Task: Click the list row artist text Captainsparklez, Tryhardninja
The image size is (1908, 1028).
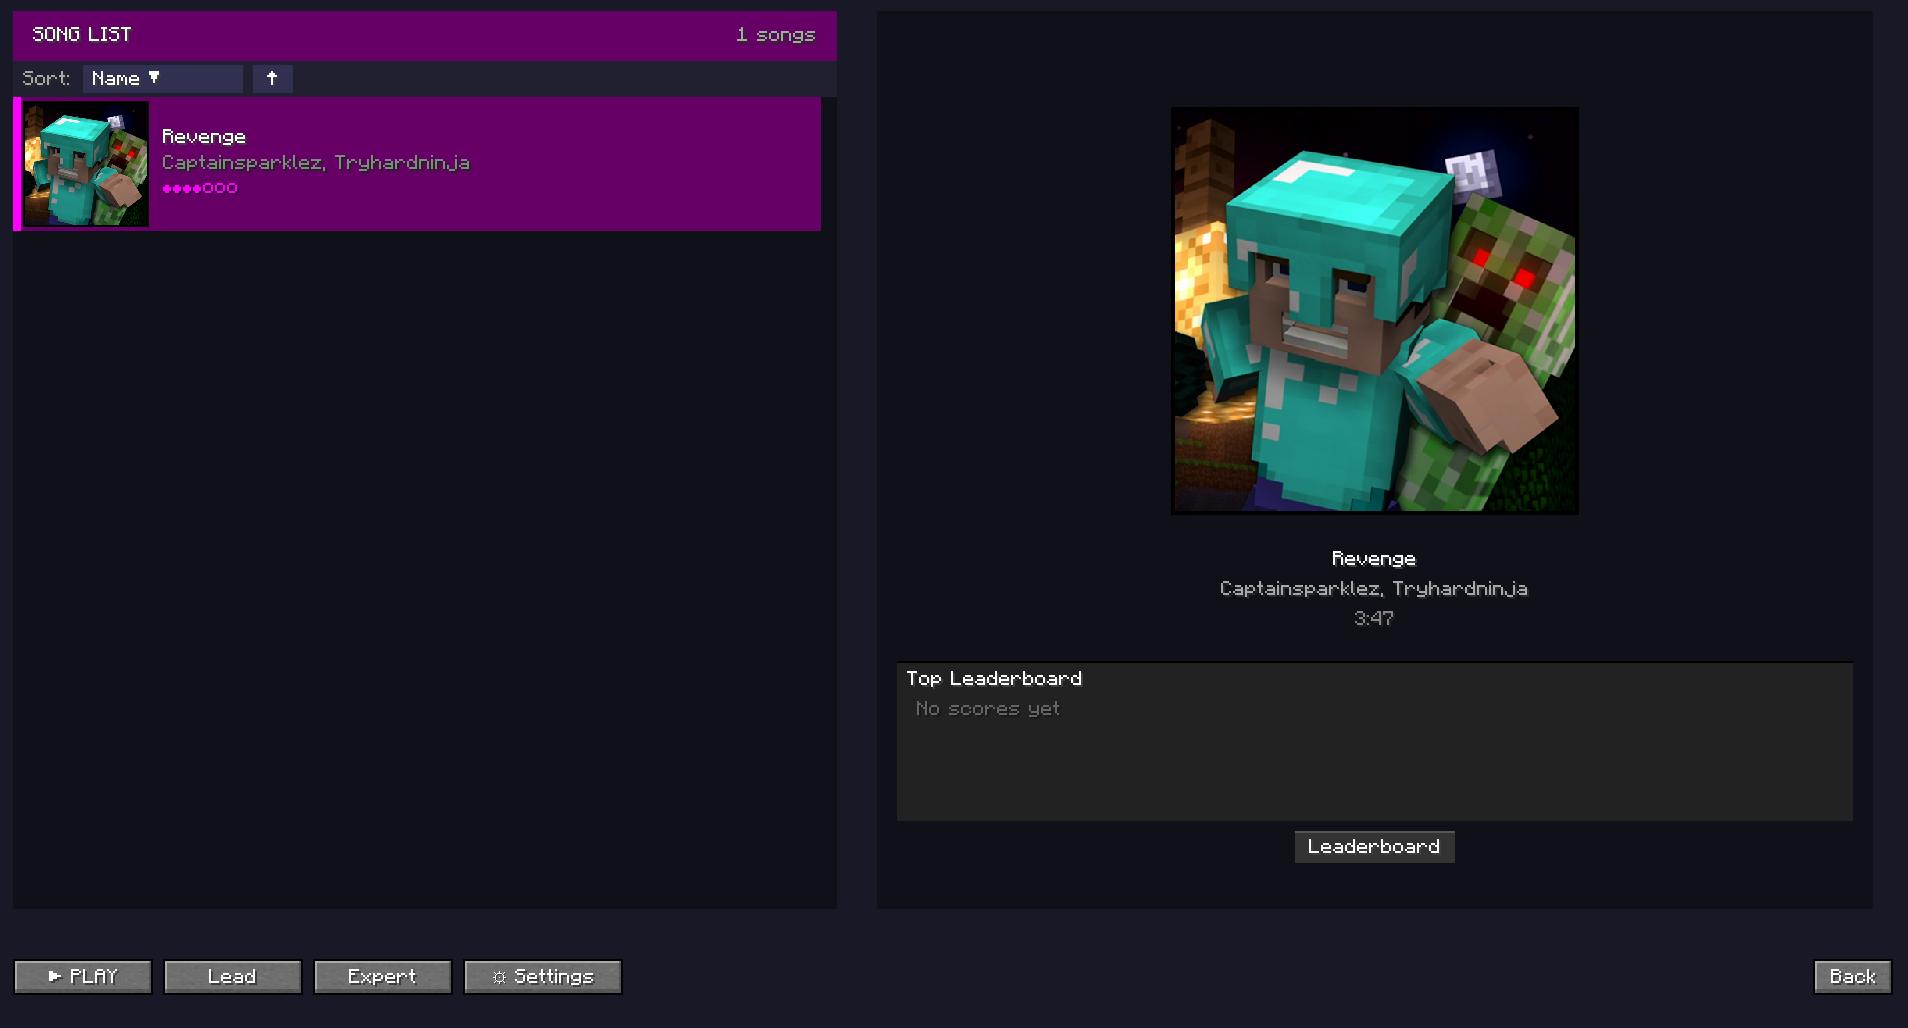Action: [316, 162]
